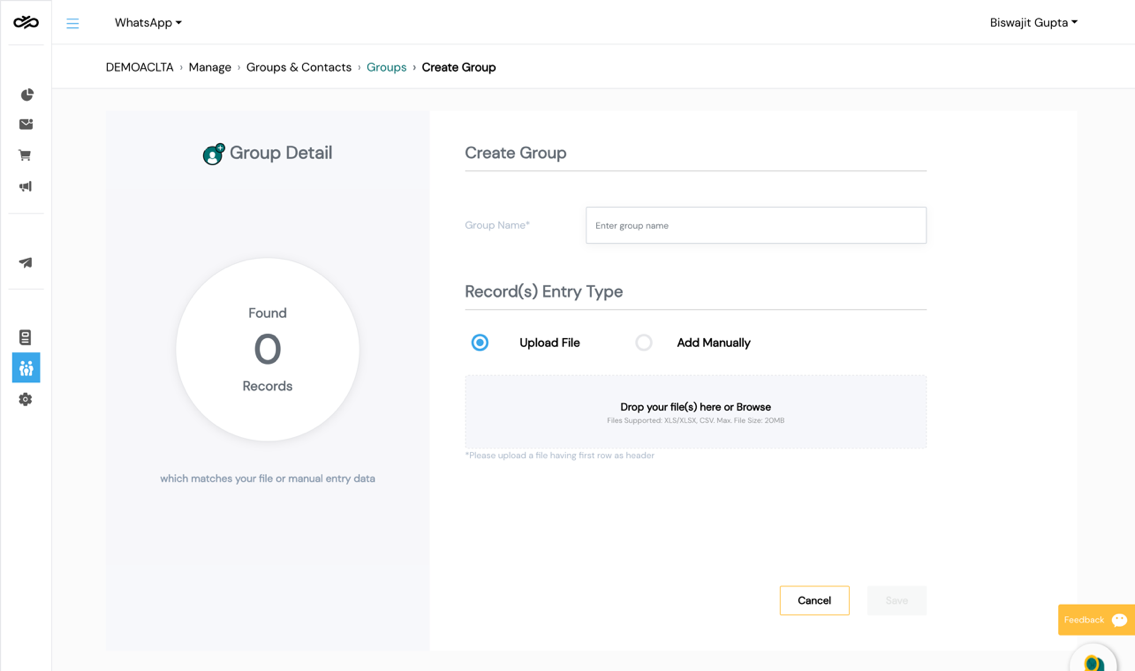This screenshot has height=671, width=1135.
Task: Open the megaphone campaigns sidebar icon
Action: (25, 187)
